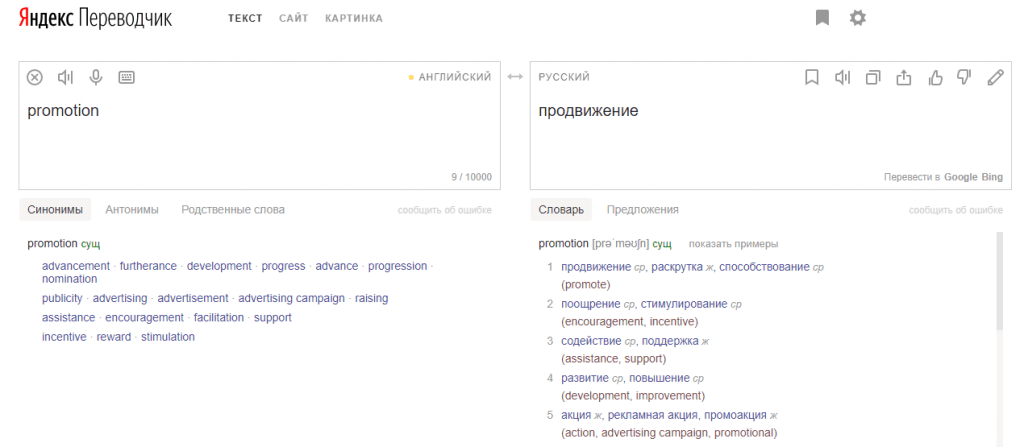Suggest an edit with the pencil icon

point(995,78)
